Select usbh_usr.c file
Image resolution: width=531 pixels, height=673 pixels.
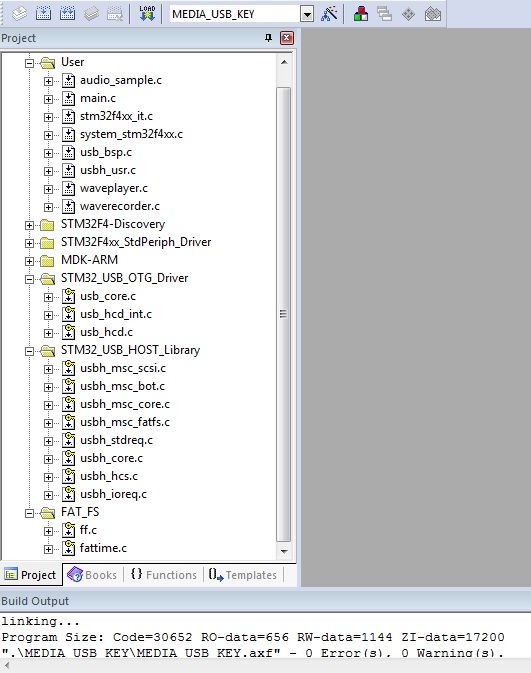coord(108,170)
